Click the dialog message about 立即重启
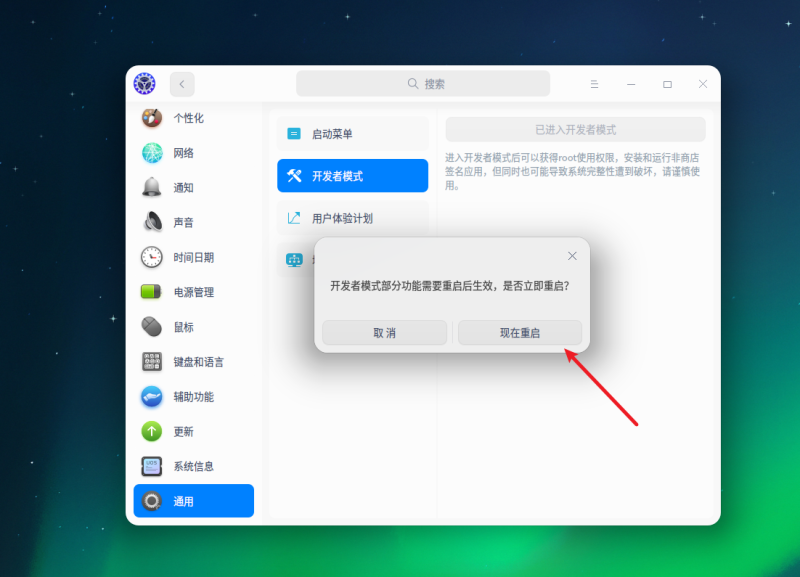Viewport: 800px width, 577px height. tap(449, 286)
